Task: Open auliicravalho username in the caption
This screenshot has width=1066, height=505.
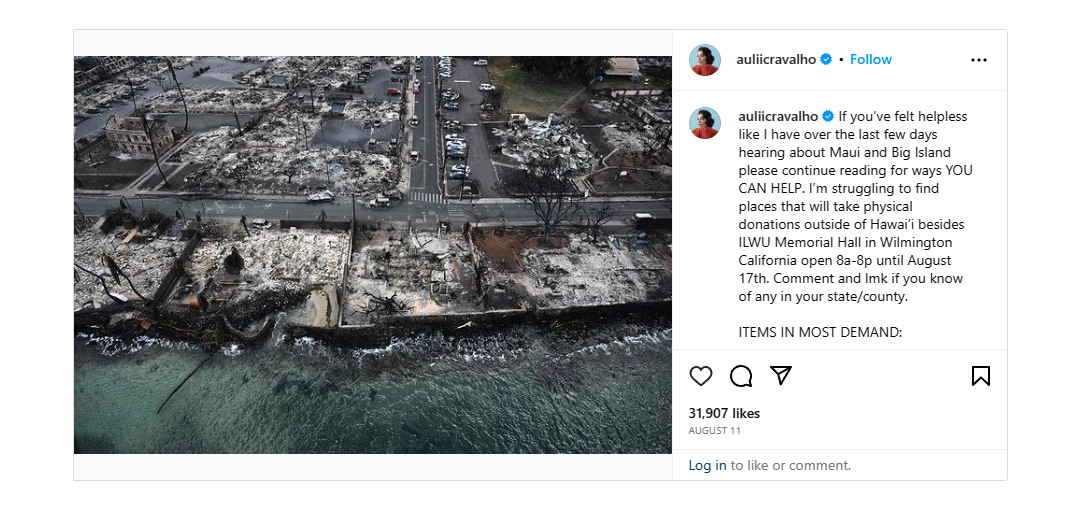Action: coord(778,116)
